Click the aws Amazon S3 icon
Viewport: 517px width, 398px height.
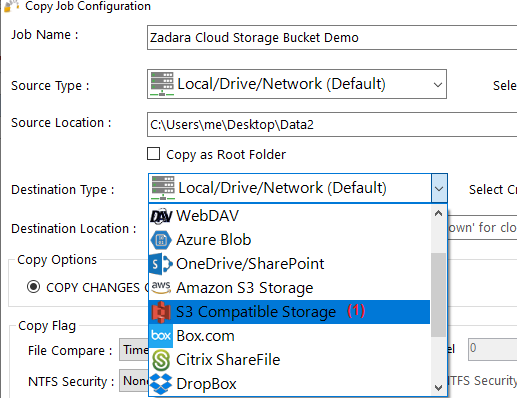pos(161,287)
